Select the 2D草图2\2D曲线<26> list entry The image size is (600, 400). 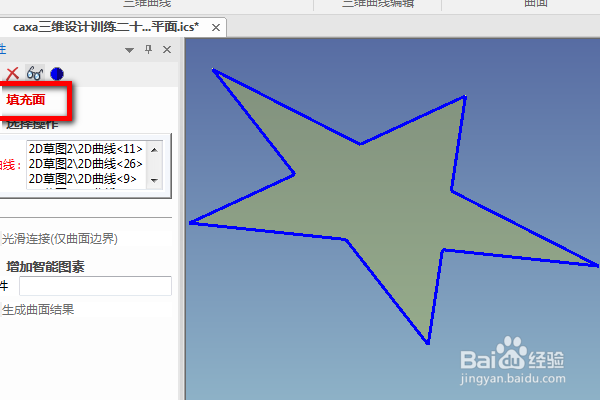coord(86,164)
